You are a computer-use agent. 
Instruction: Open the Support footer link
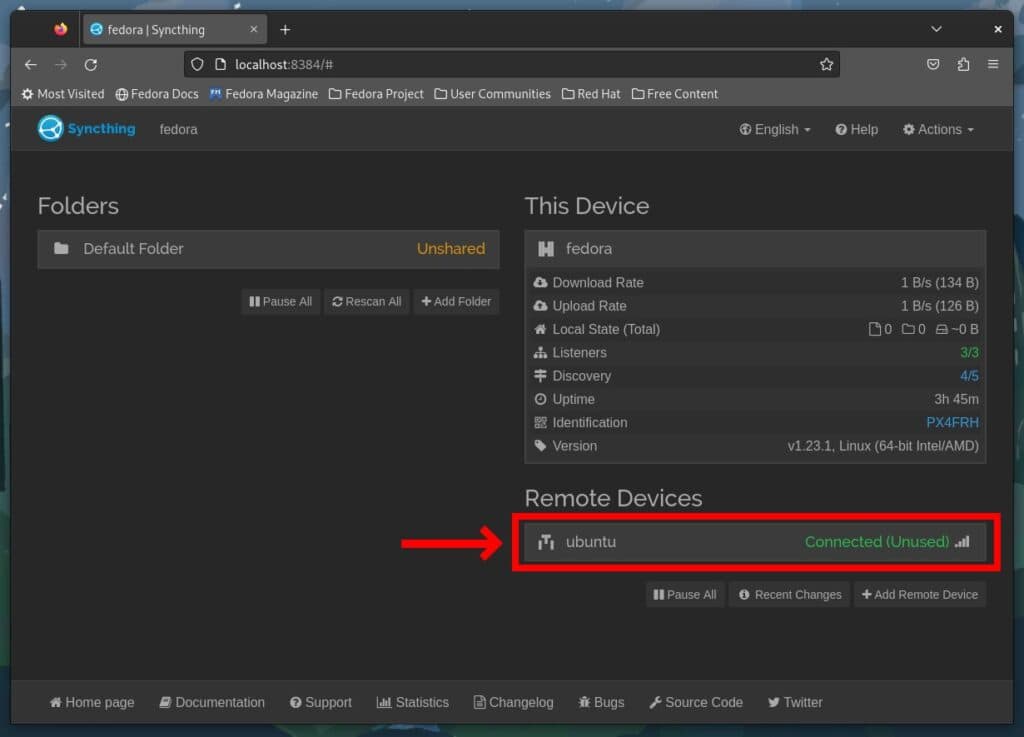(321, 702)
